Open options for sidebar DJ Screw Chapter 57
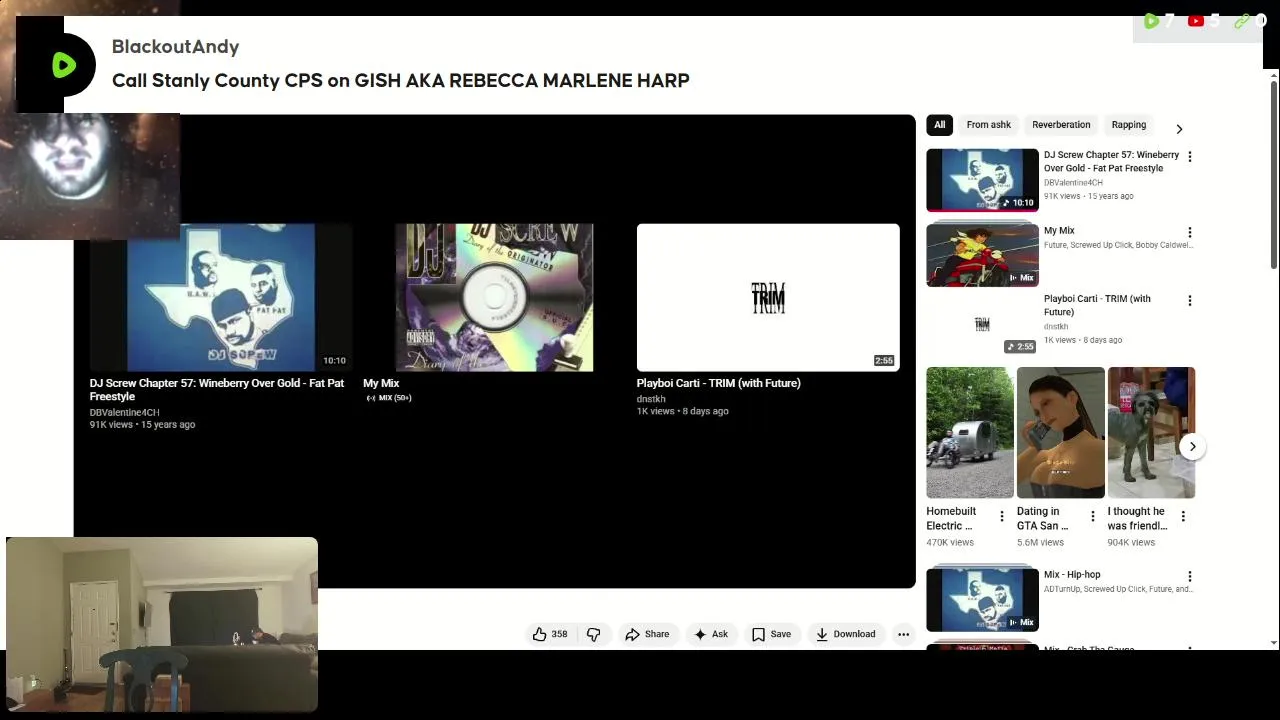 point(1189,156)
